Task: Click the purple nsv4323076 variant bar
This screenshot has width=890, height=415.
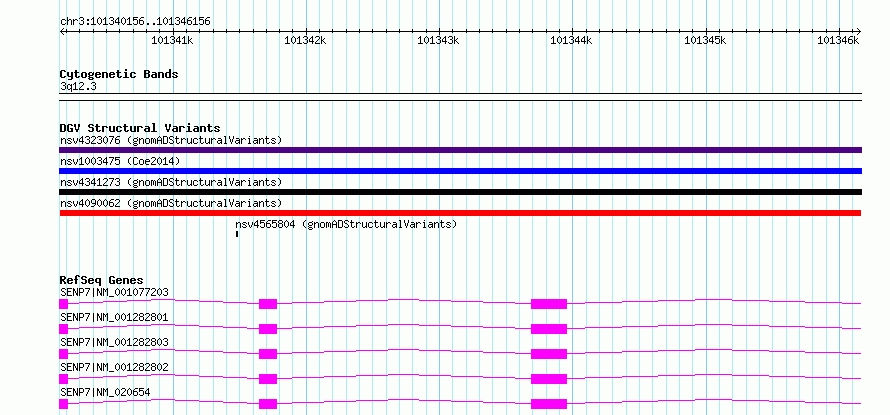Action: click(x=460, y=150)
